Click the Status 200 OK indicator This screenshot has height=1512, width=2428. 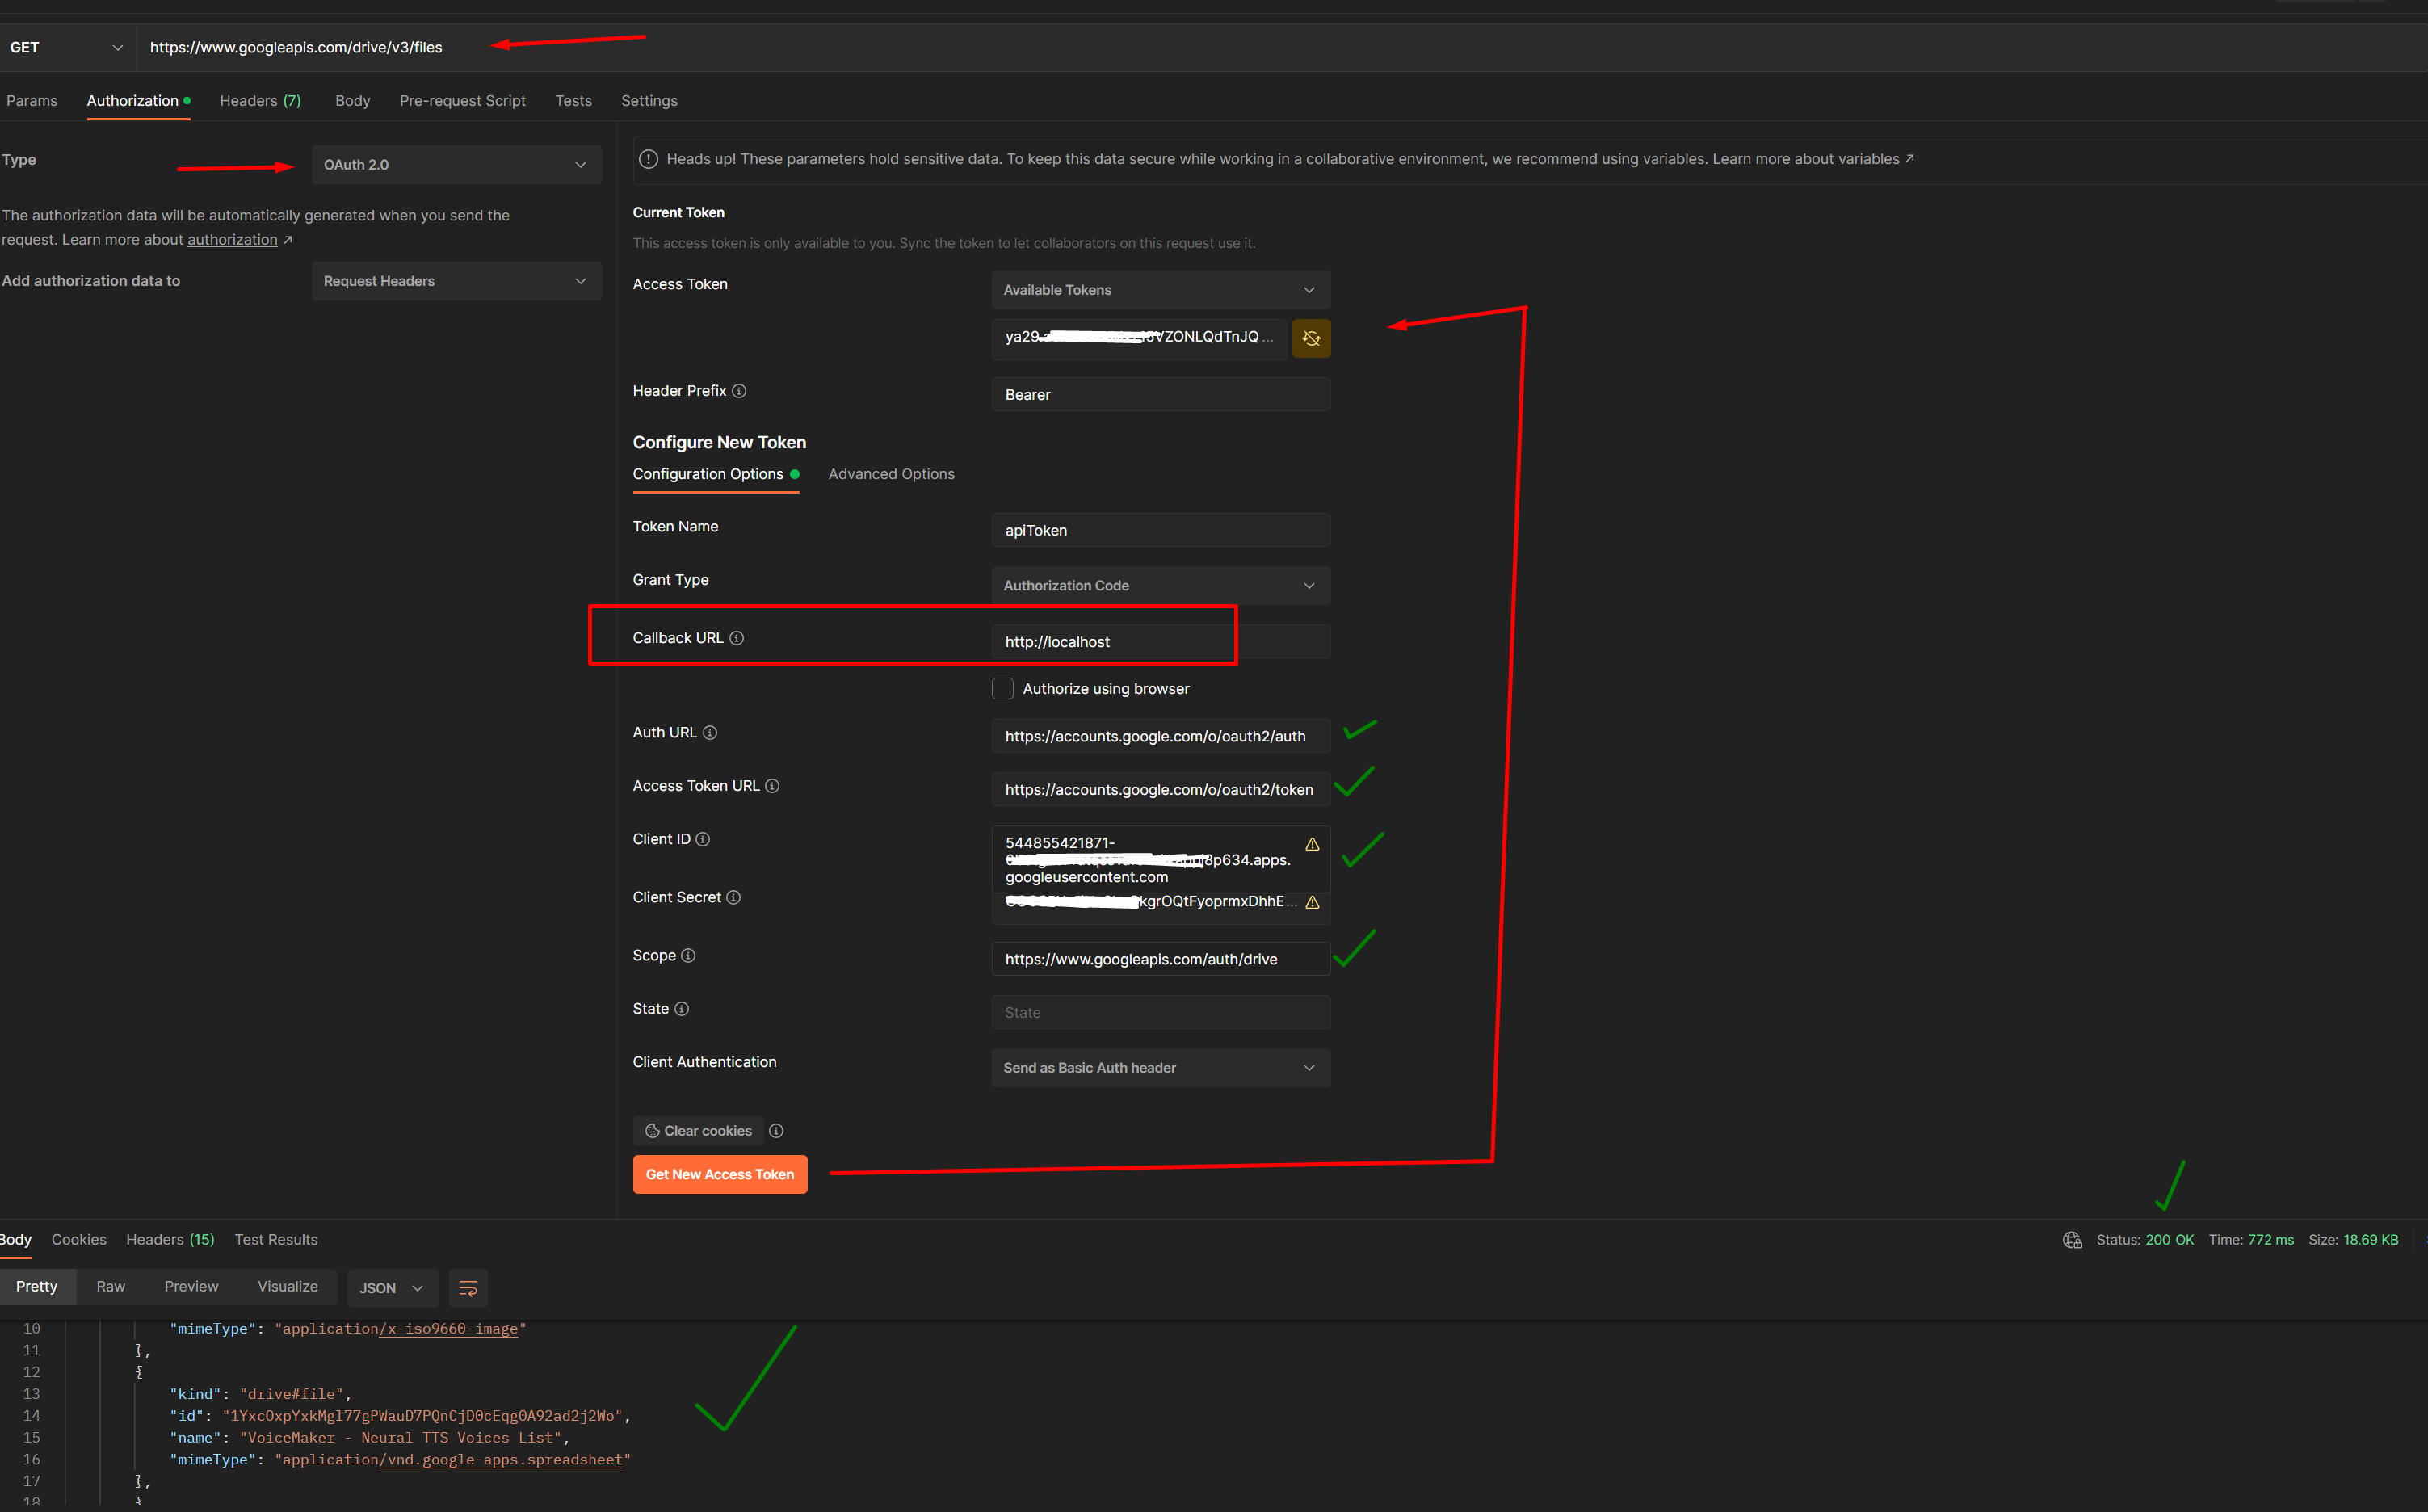pyautogui.click(x=2145, y=1240)
